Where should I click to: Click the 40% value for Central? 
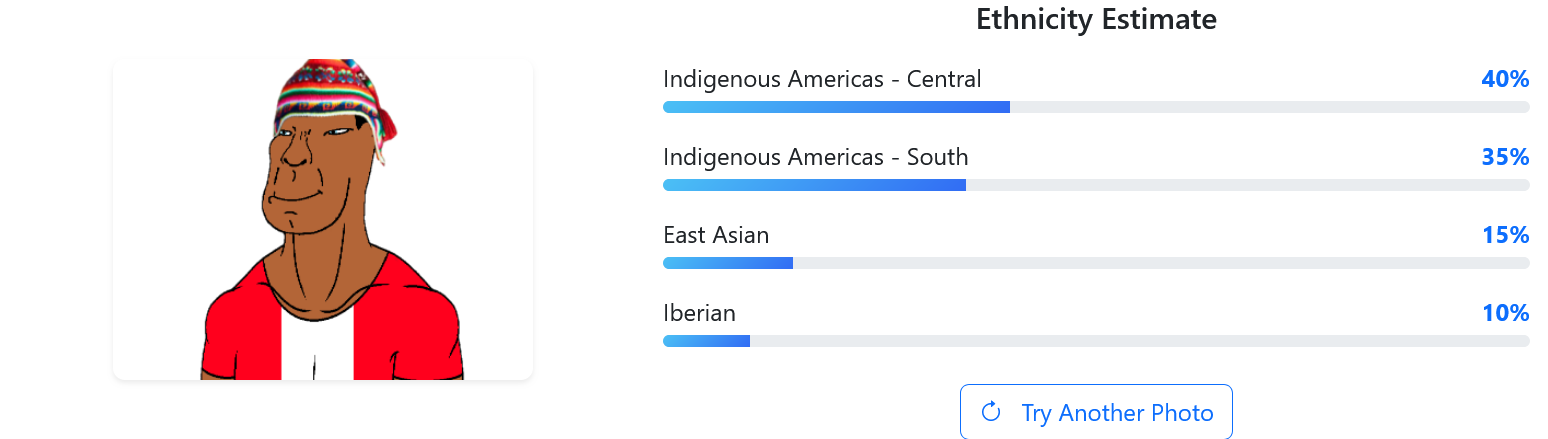click(1505, 79)
